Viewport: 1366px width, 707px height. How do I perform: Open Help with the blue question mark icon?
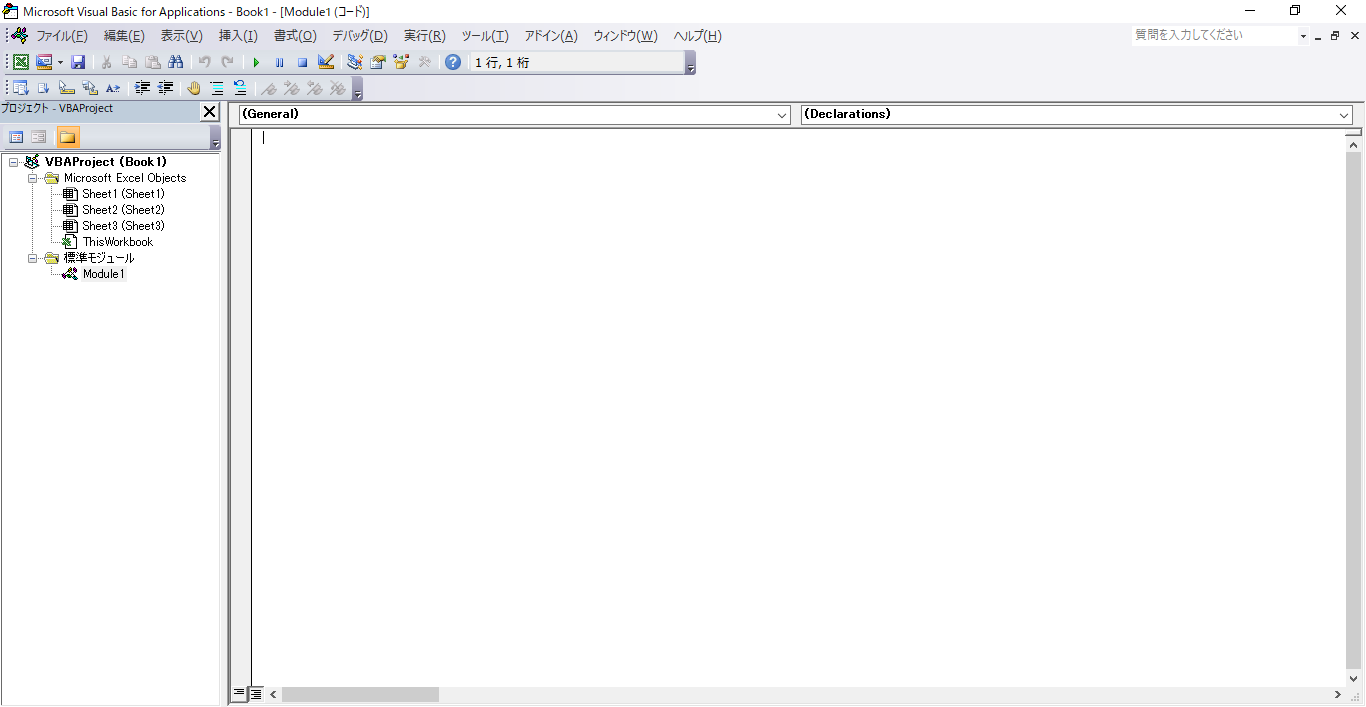[453, 62]
